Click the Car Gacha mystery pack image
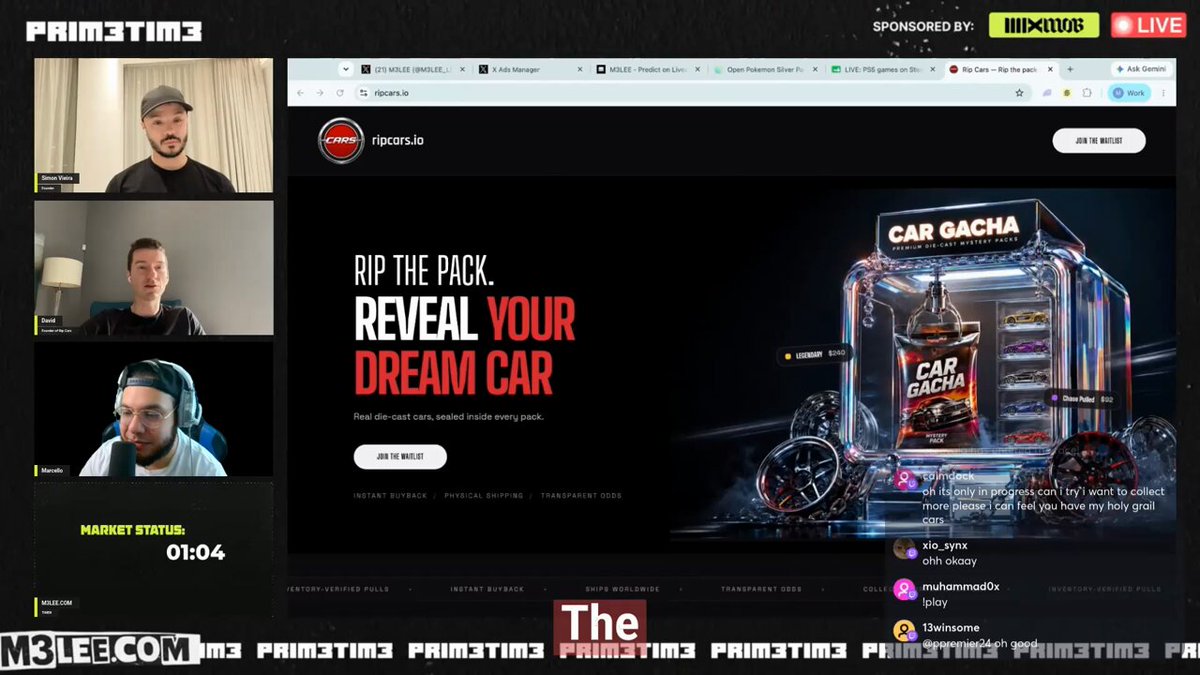The image size is (1200, 675). 937,385
